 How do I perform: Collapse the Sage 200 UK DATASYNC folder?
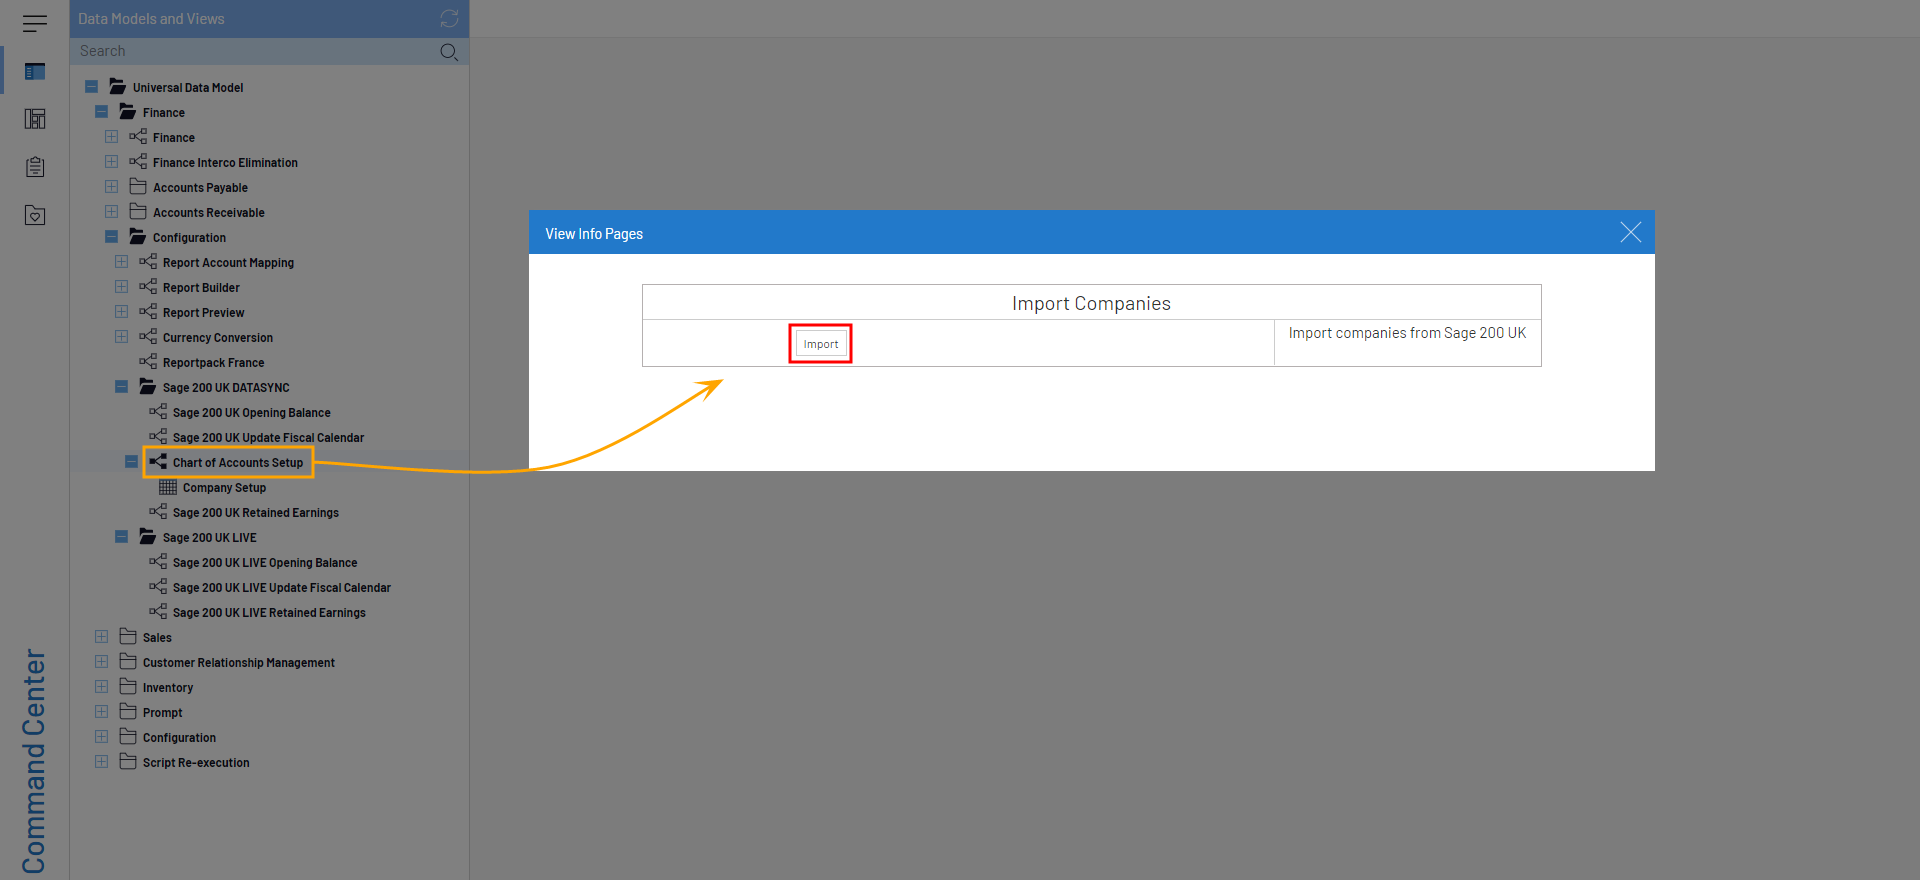pyautogui.click(x=122, y=387)
